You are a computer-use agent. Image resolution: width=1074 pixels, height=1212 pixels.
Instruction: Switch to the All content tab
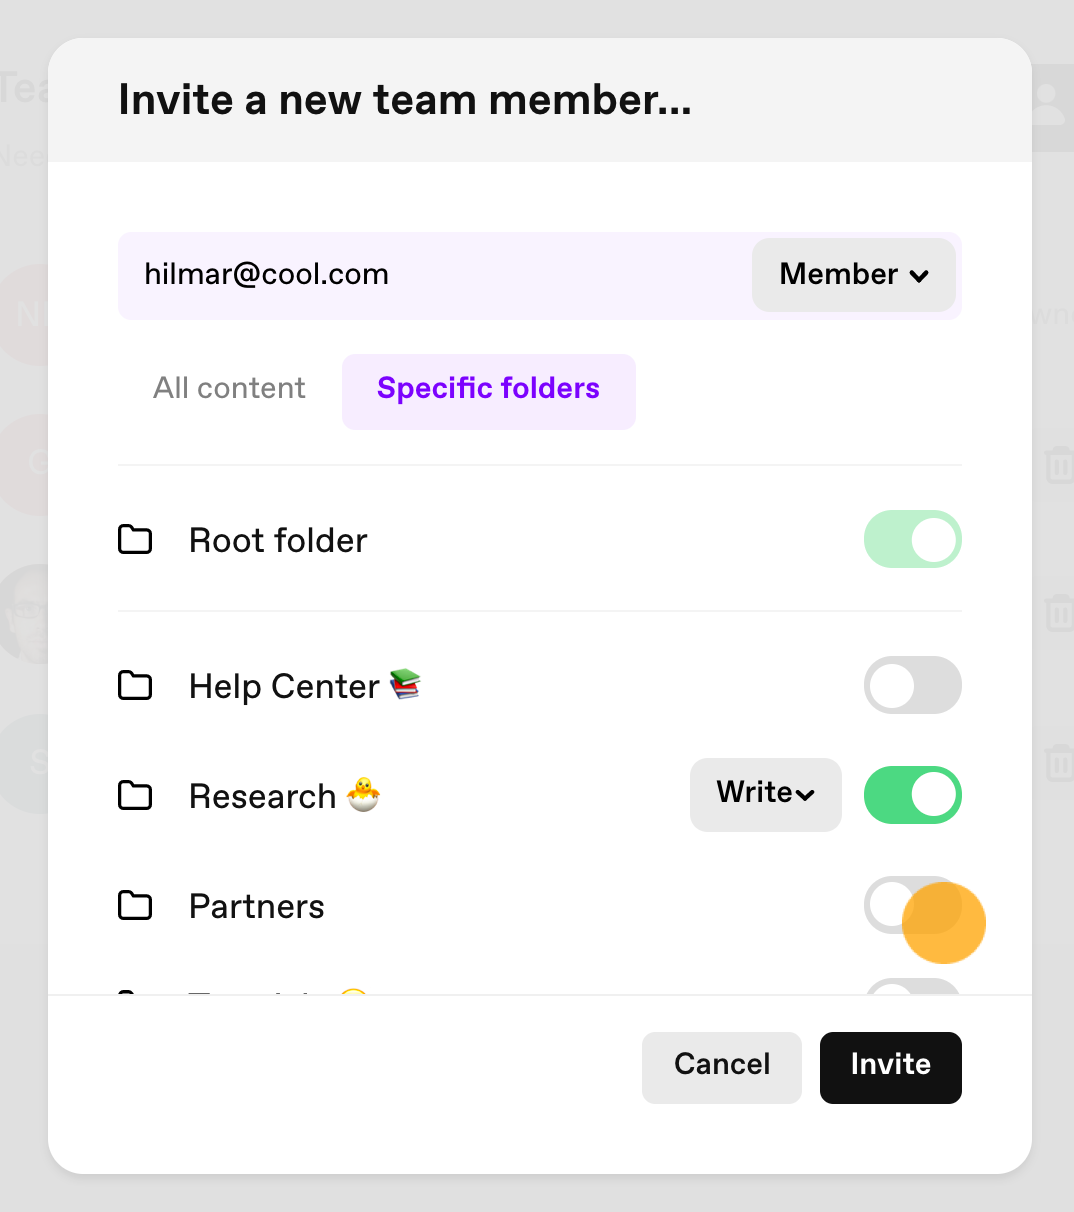(229, 388)
